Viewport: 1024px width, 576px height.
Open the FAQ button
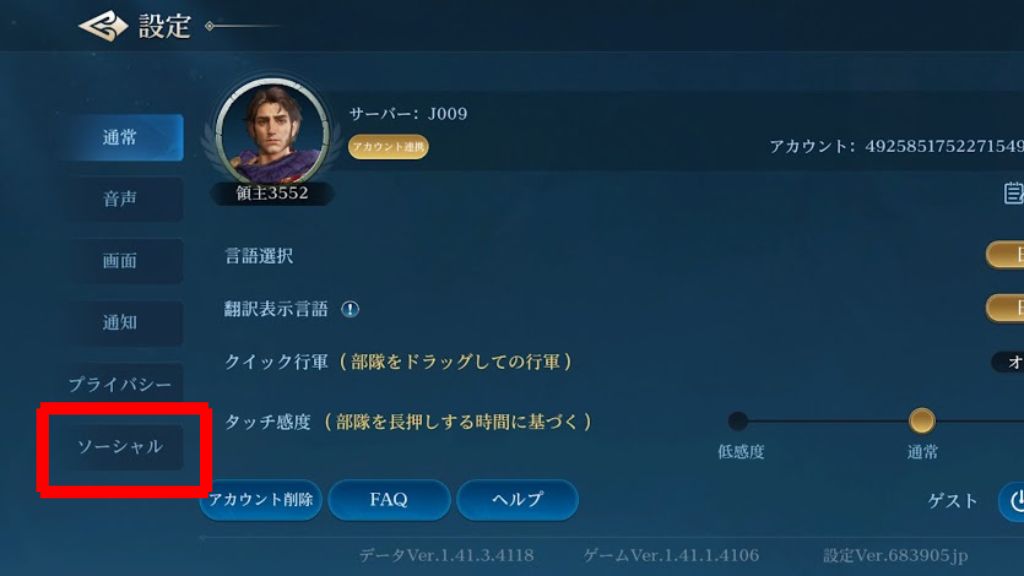click(389, 500)
